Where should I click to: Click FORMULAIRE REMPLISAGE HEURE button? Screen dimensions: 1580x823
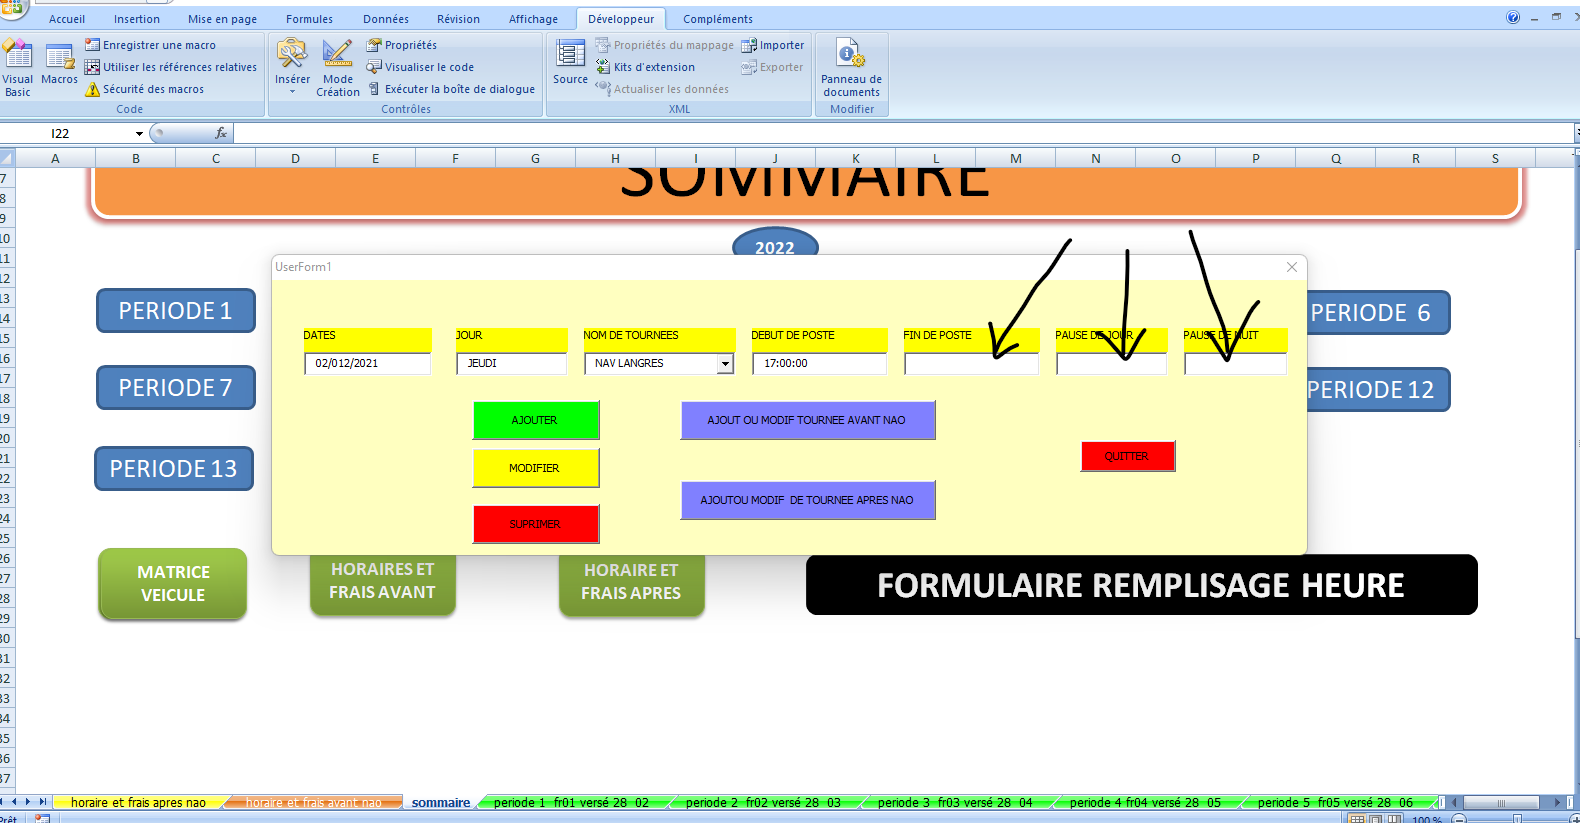pyautogui.click(x=1141, y=585)
